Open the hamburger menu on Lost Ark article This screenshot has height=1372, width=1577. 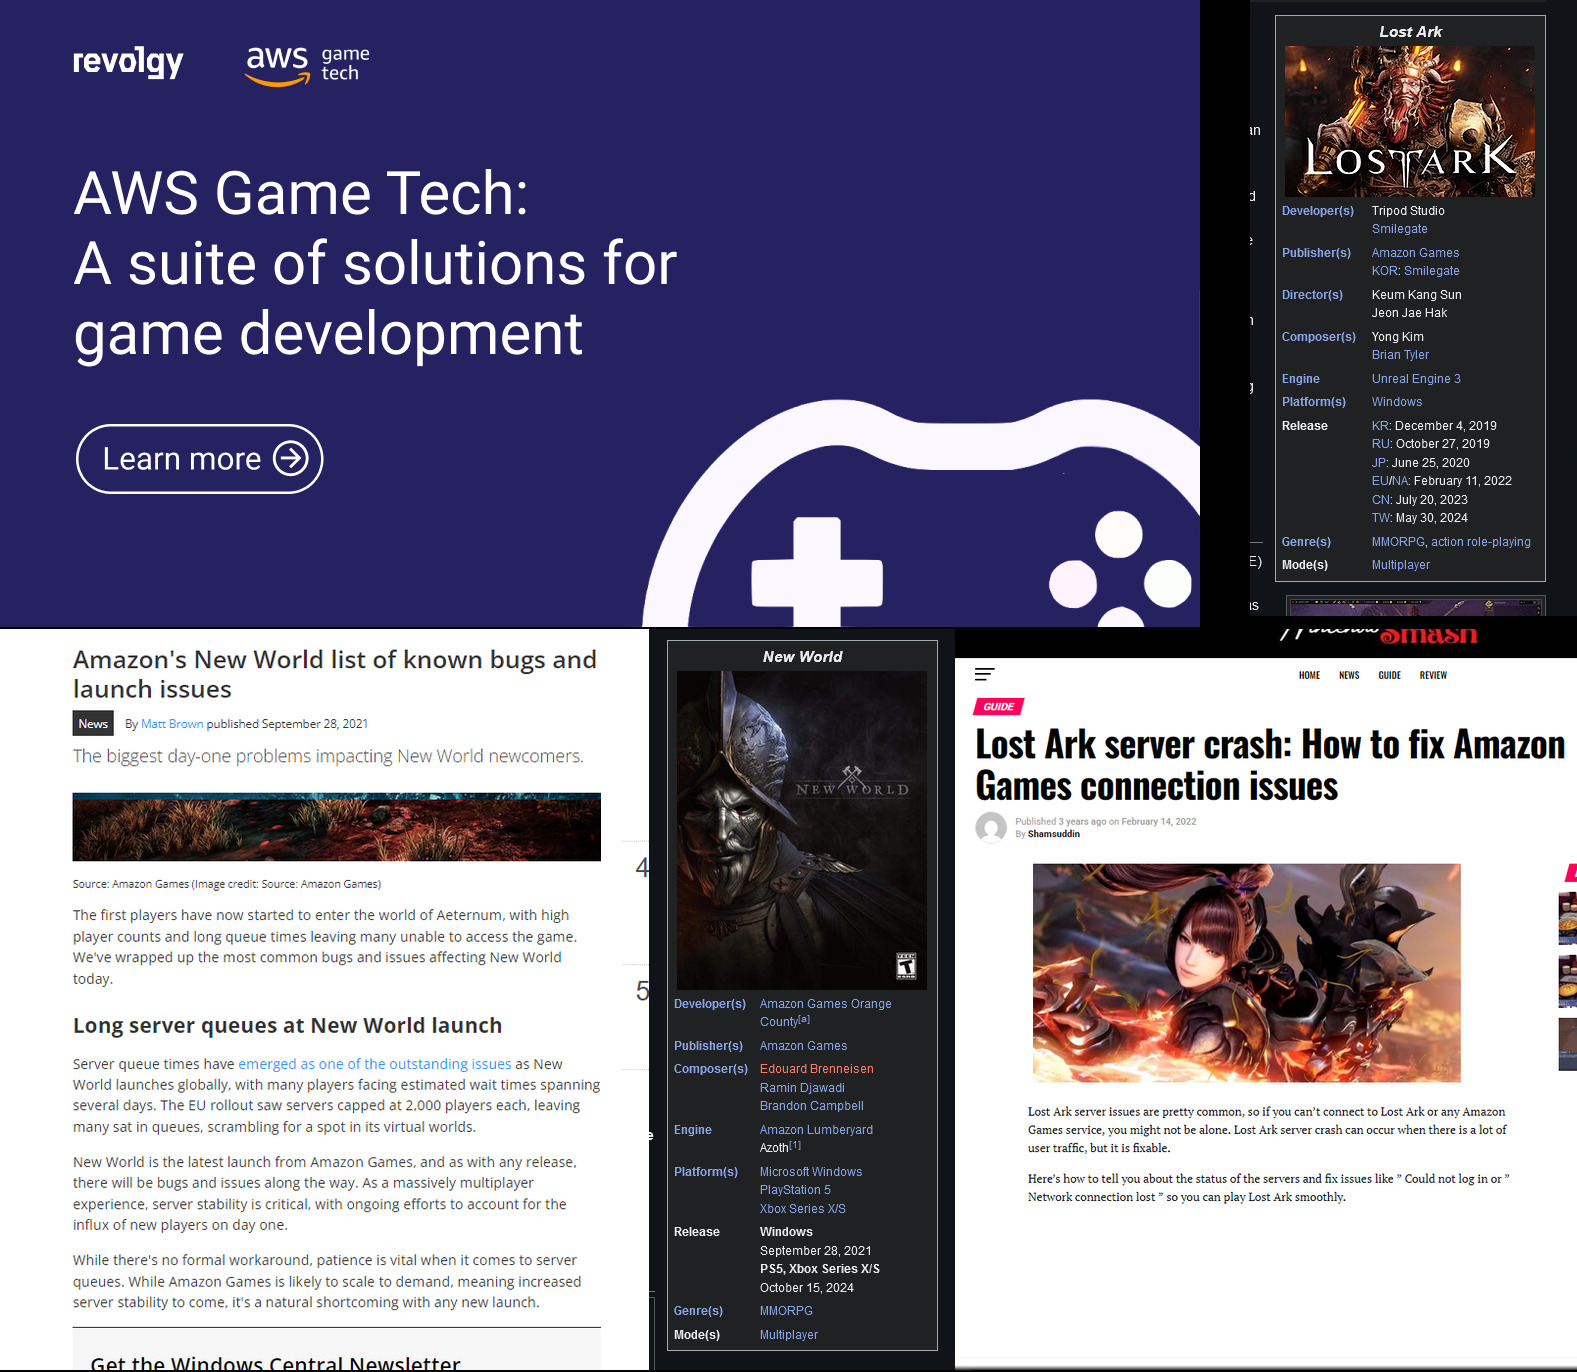984,675
